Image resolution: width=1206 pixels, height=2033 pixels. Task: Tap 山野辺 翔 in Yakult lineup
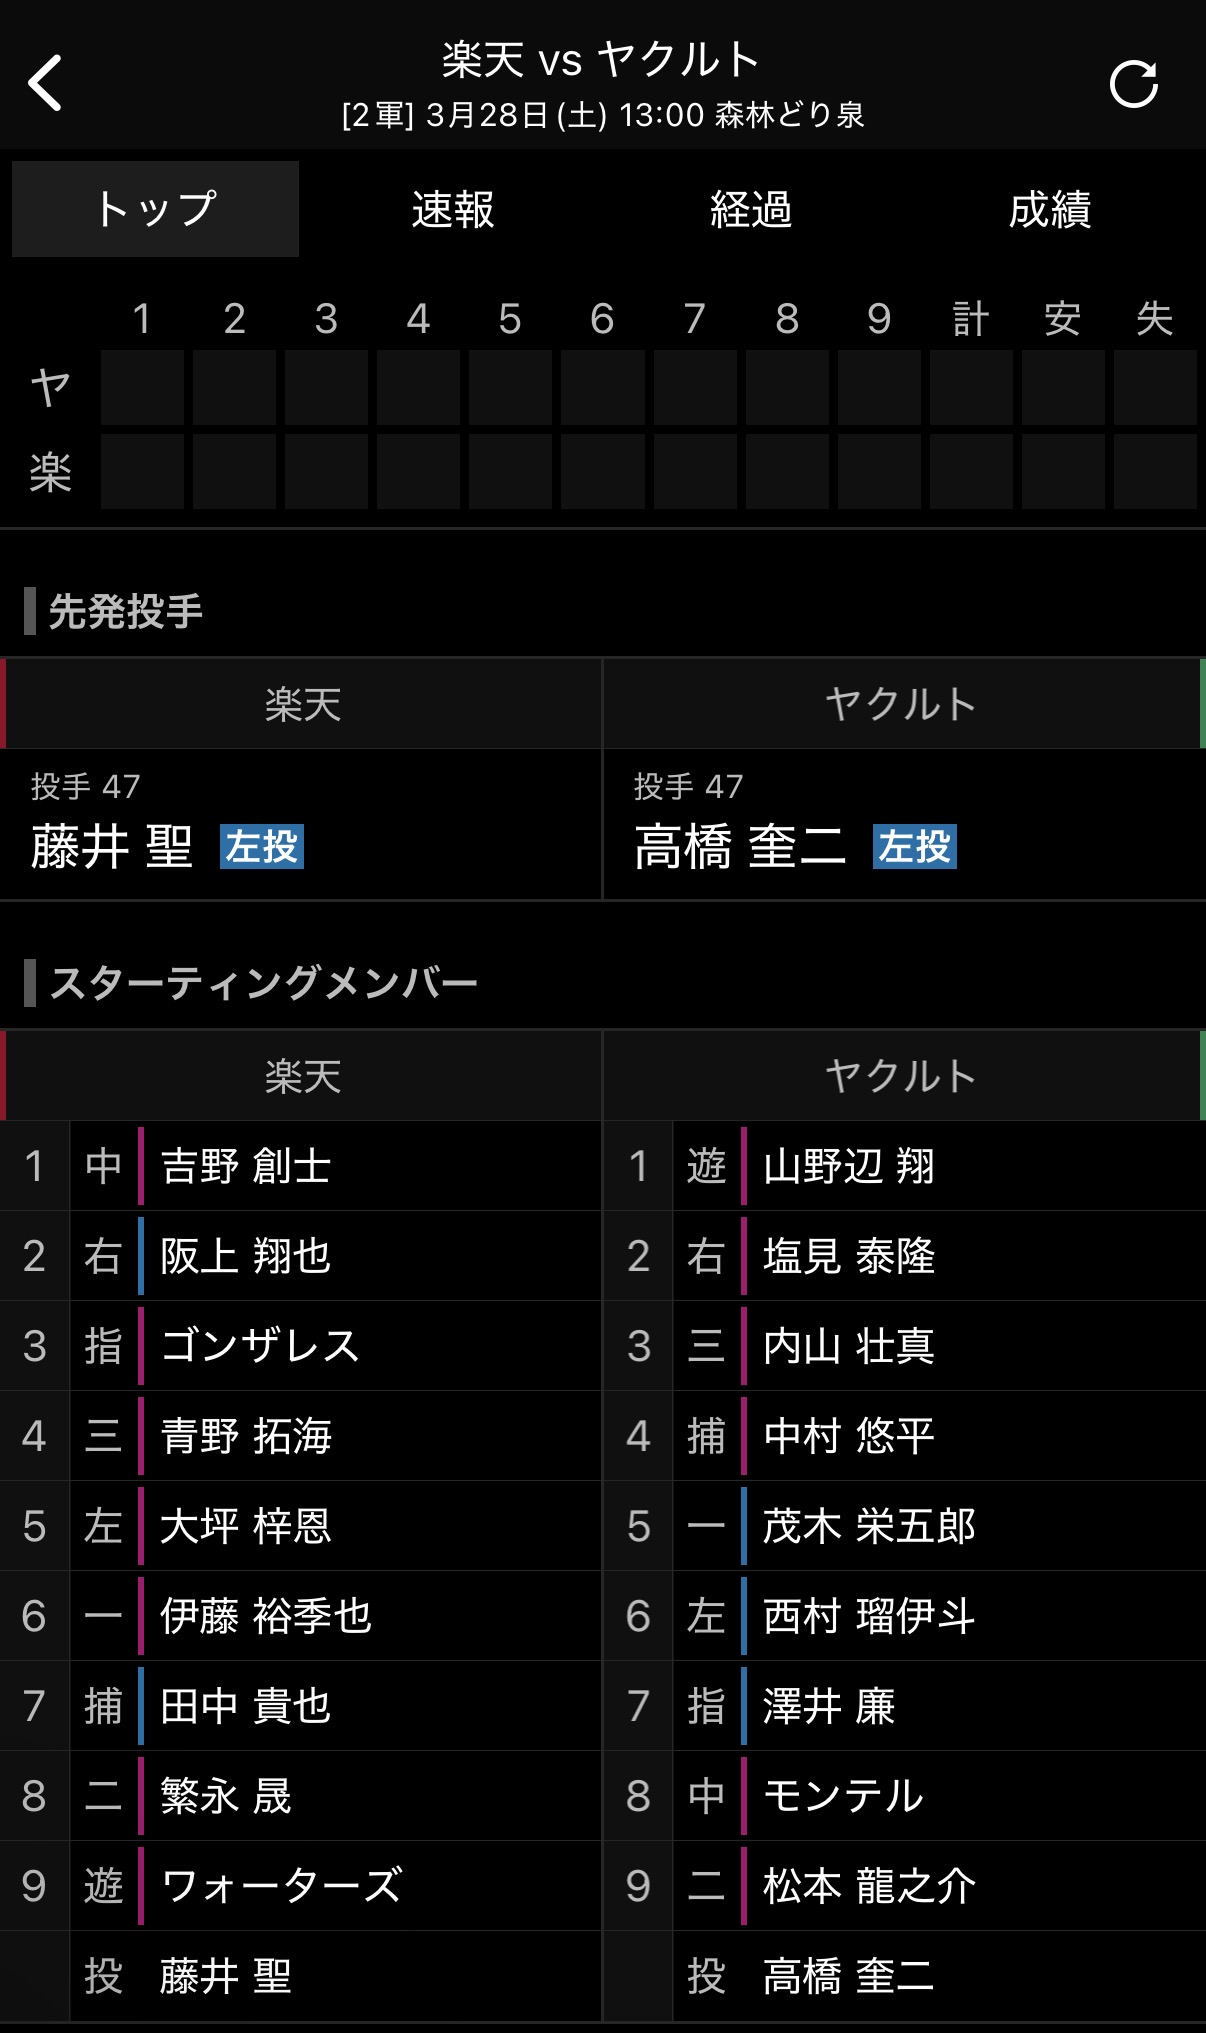point(849,1166)
